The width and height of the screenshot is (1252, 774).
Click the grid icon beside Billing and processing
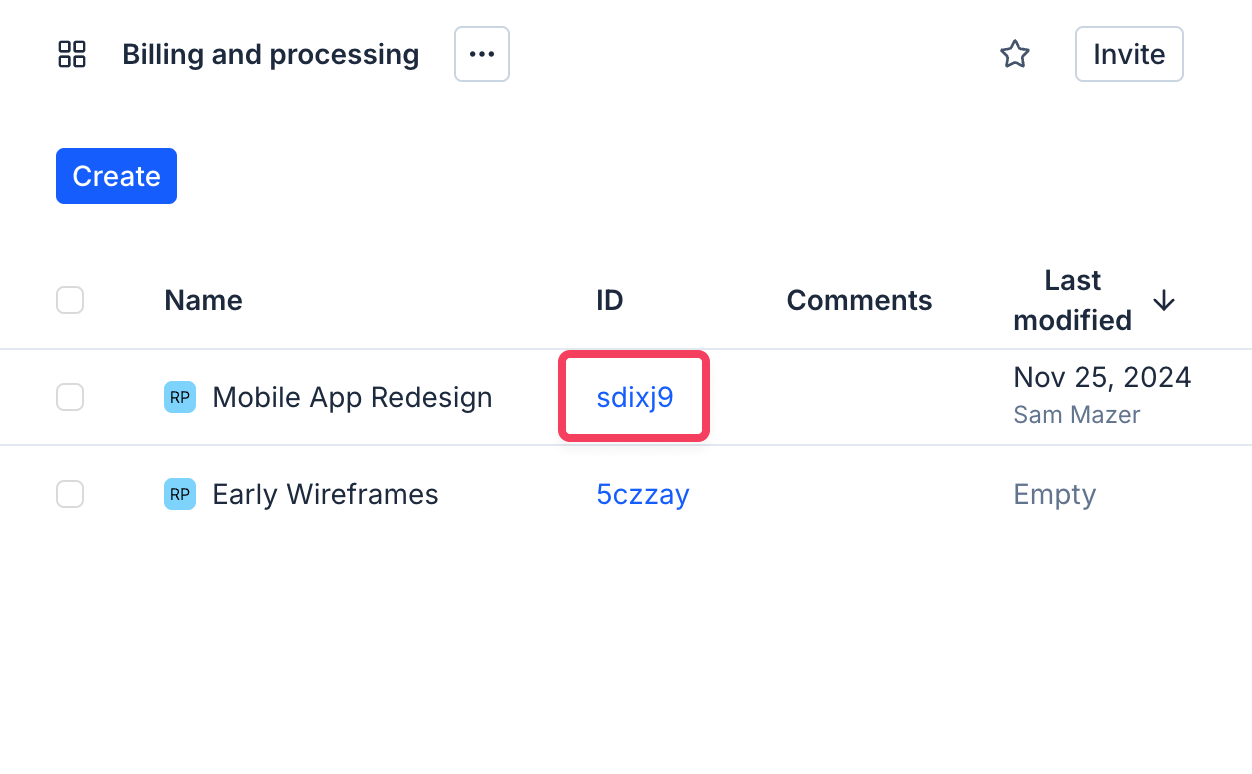pyautogui.click(x=72, y=54)
